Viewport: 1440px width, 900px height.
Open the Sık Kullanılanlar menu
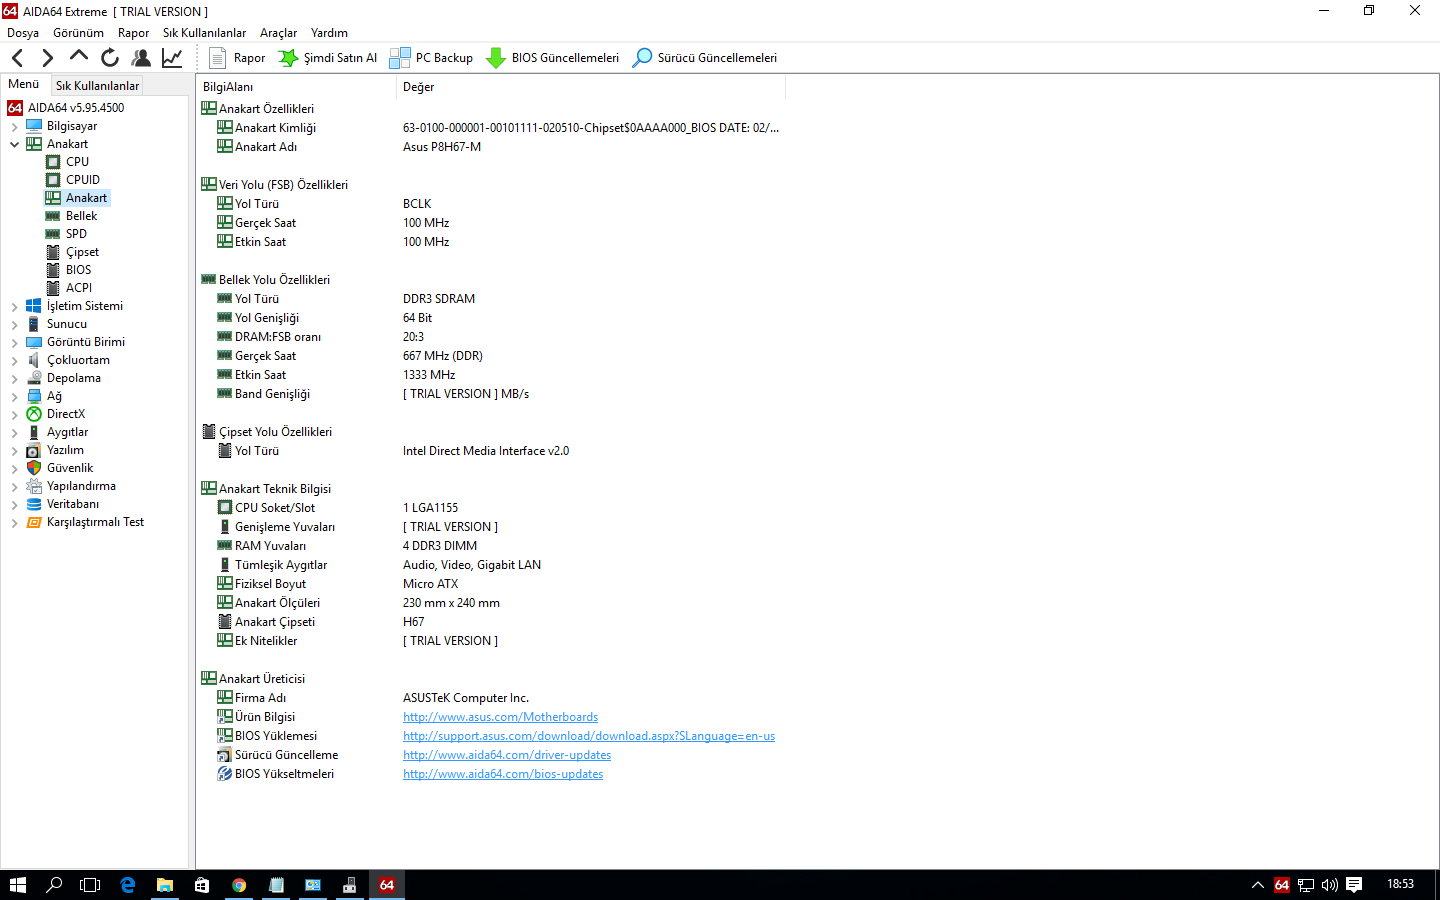click(204, 33)
